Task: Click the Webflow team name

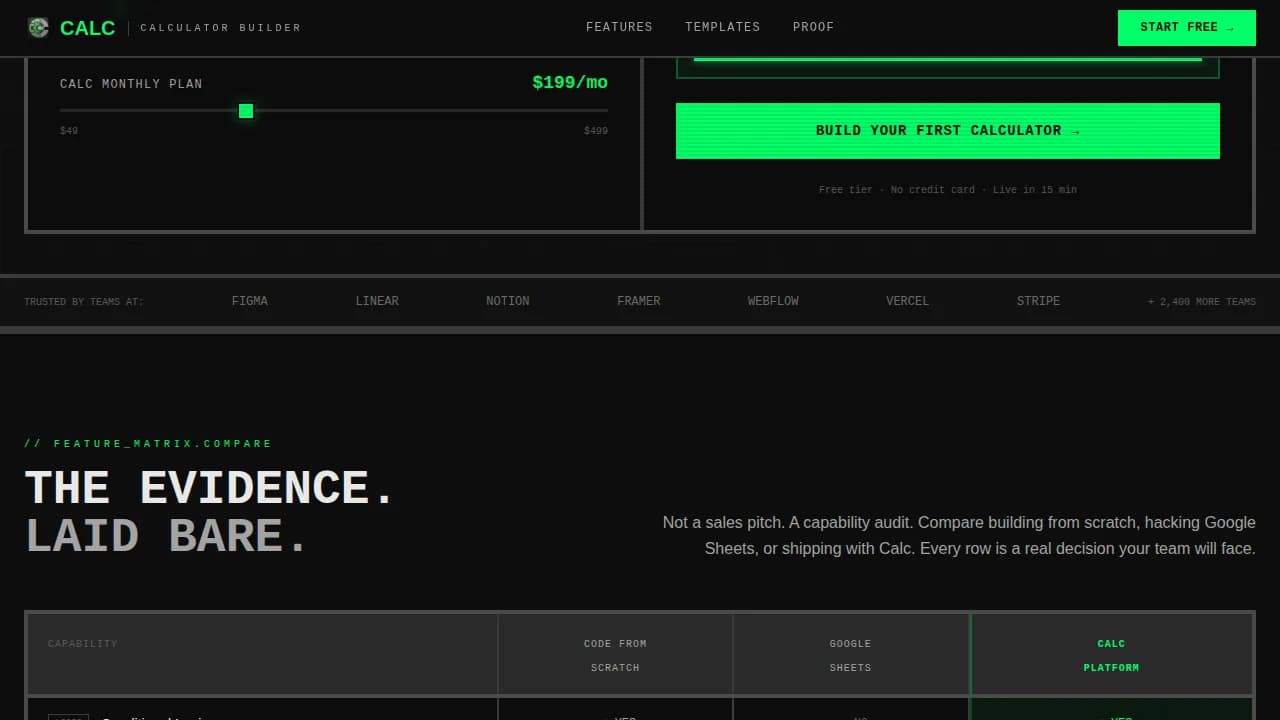Action: [773, 301]
